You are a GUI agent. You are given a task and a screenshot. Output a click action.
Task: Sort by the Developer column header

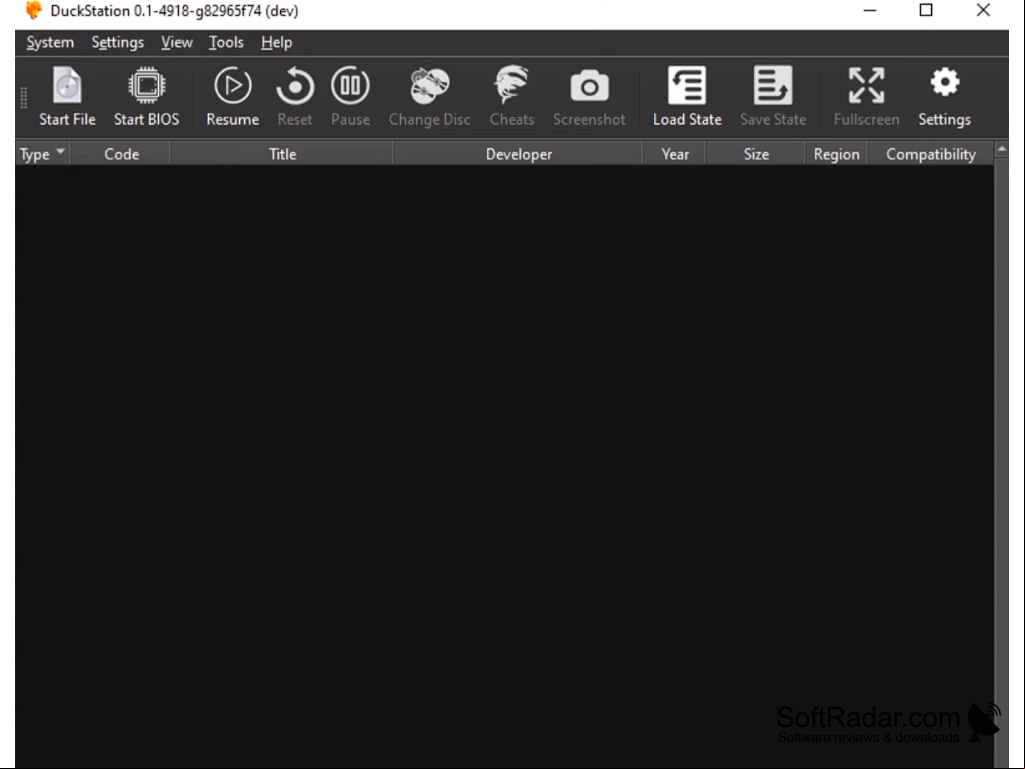point(519,154)
